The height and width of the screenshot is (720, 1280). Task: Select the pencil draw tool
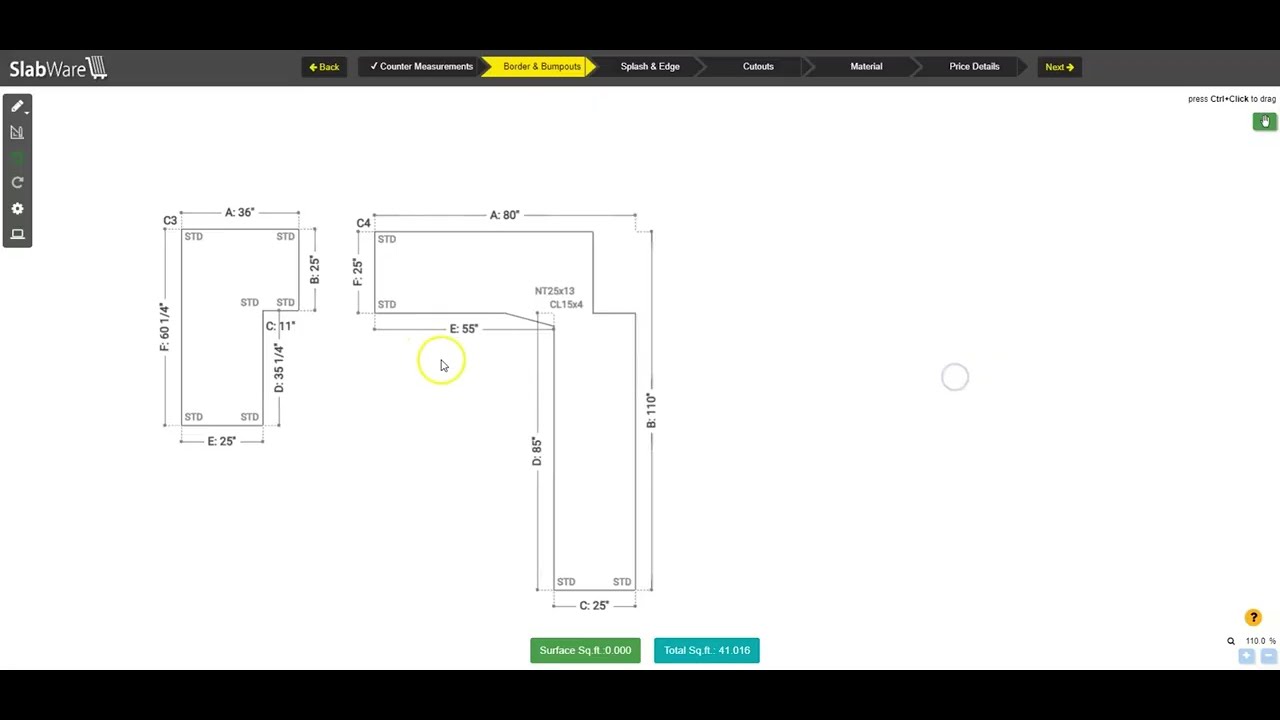[x=16, y=106]
